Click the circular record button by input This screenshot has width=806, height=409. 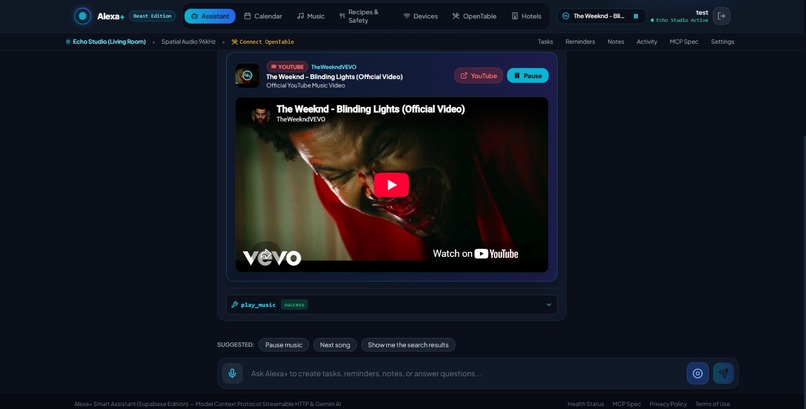tap(698, 373)
